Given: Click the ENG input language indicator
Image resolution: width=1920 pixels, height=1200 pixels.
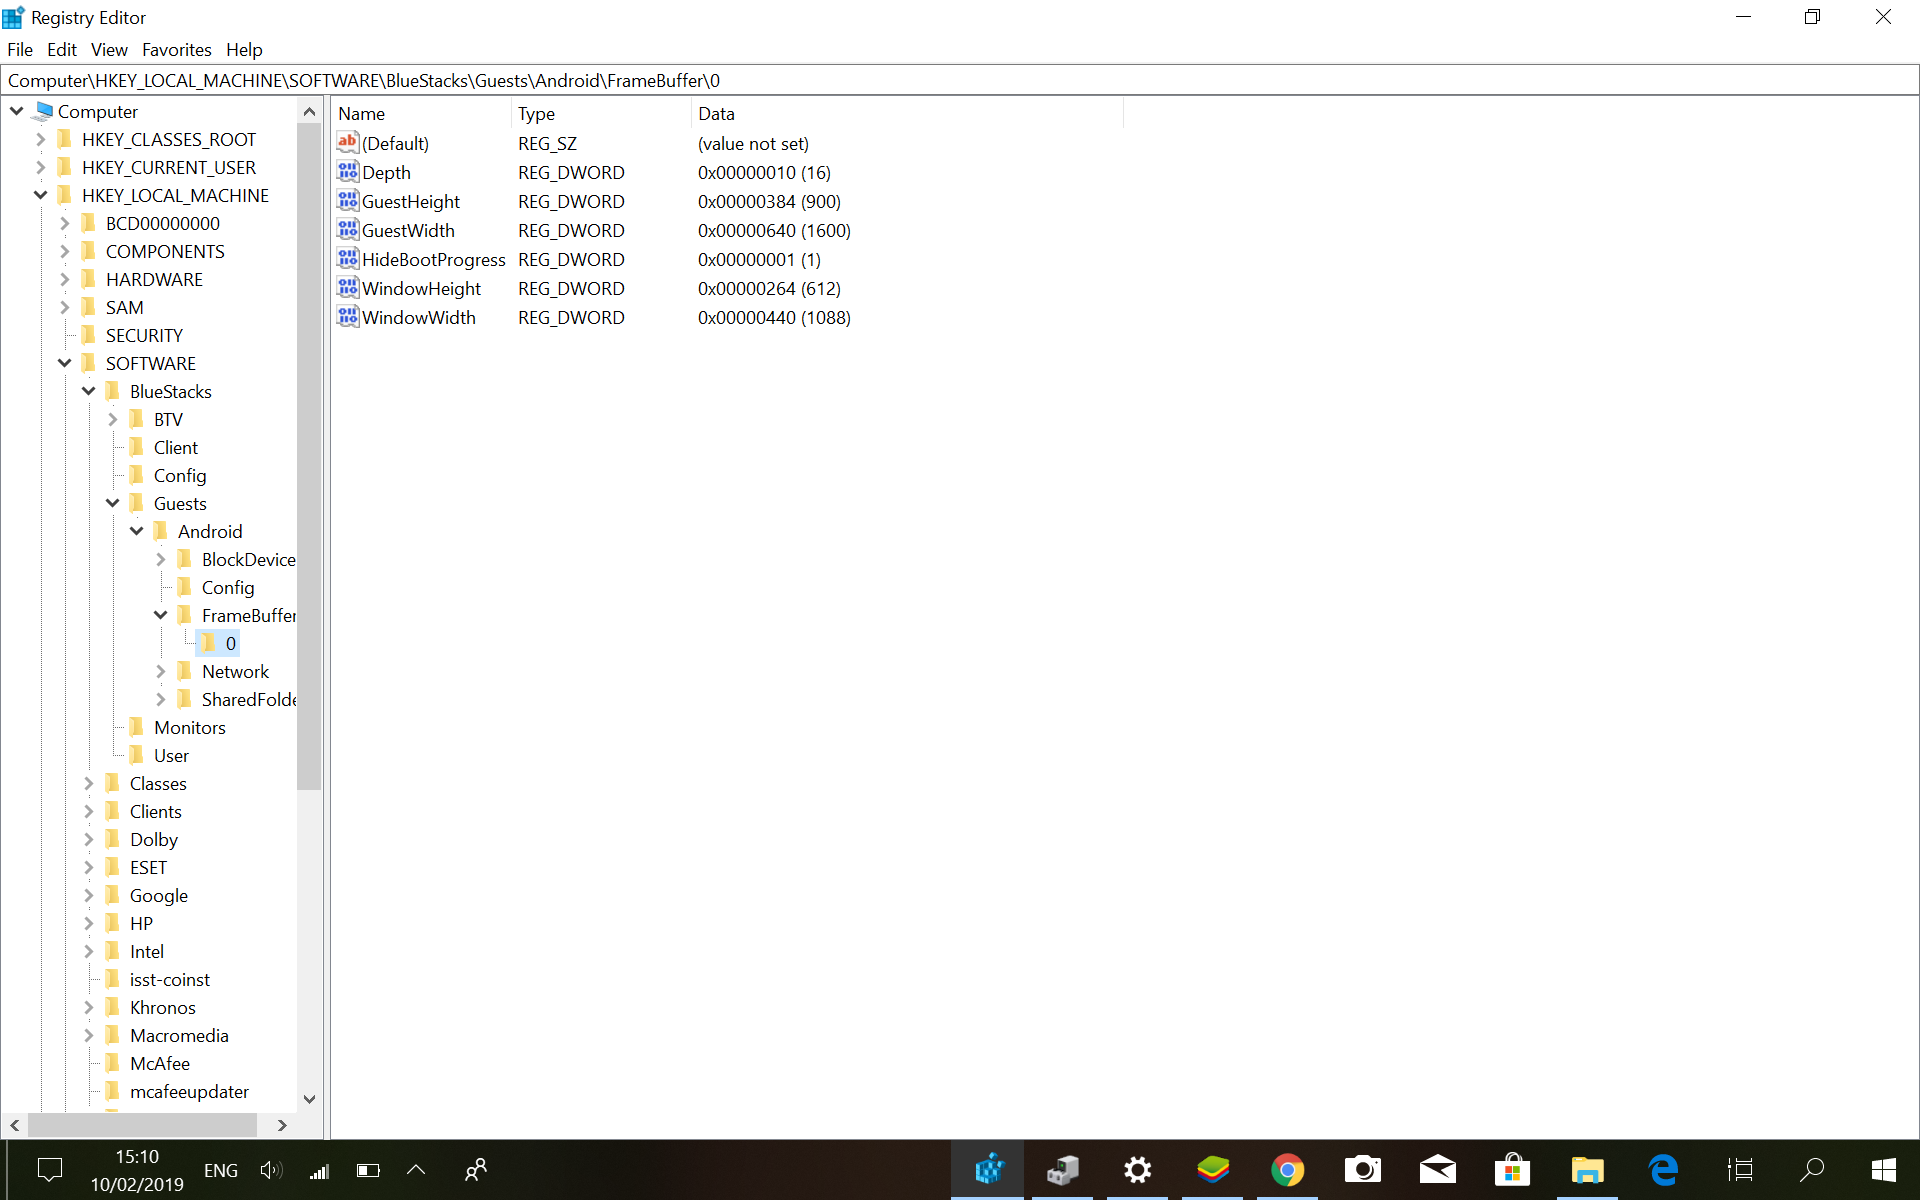Looking at the screenshot, I should click(x=221, y=1170).
